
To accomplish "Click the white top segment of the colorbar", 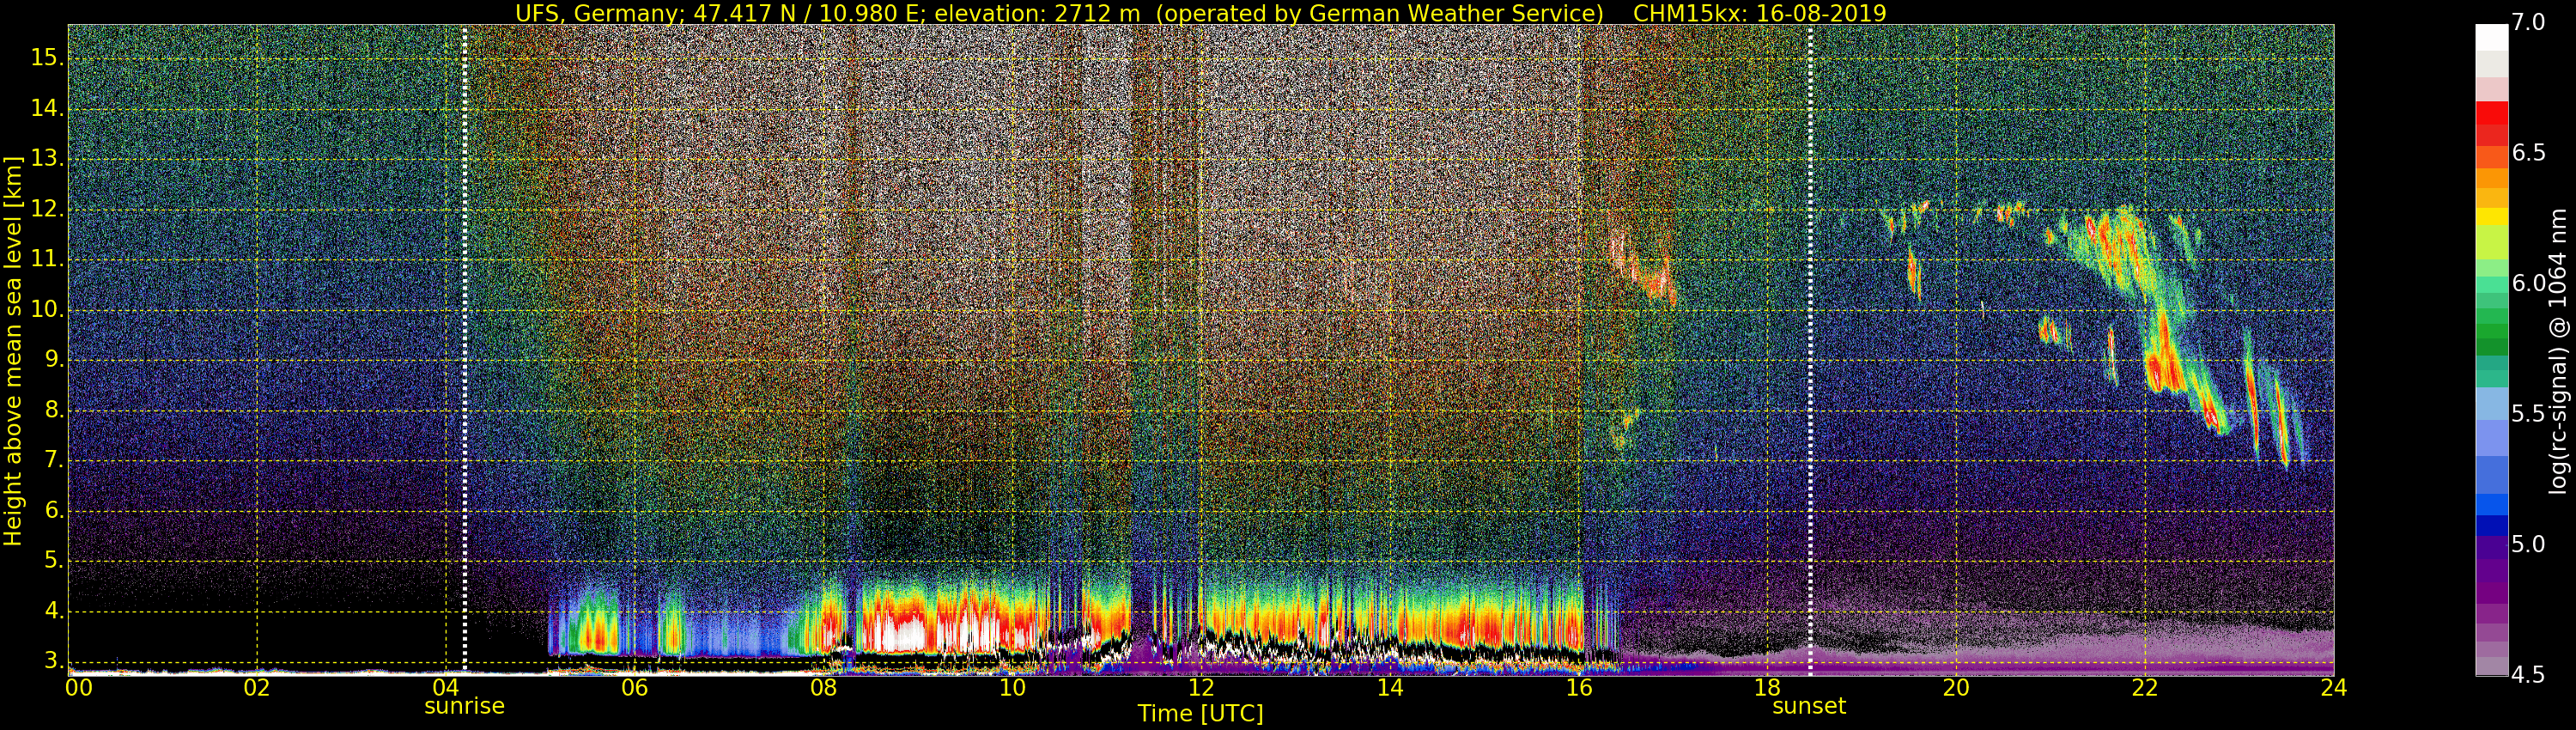I will point(2491,37).
